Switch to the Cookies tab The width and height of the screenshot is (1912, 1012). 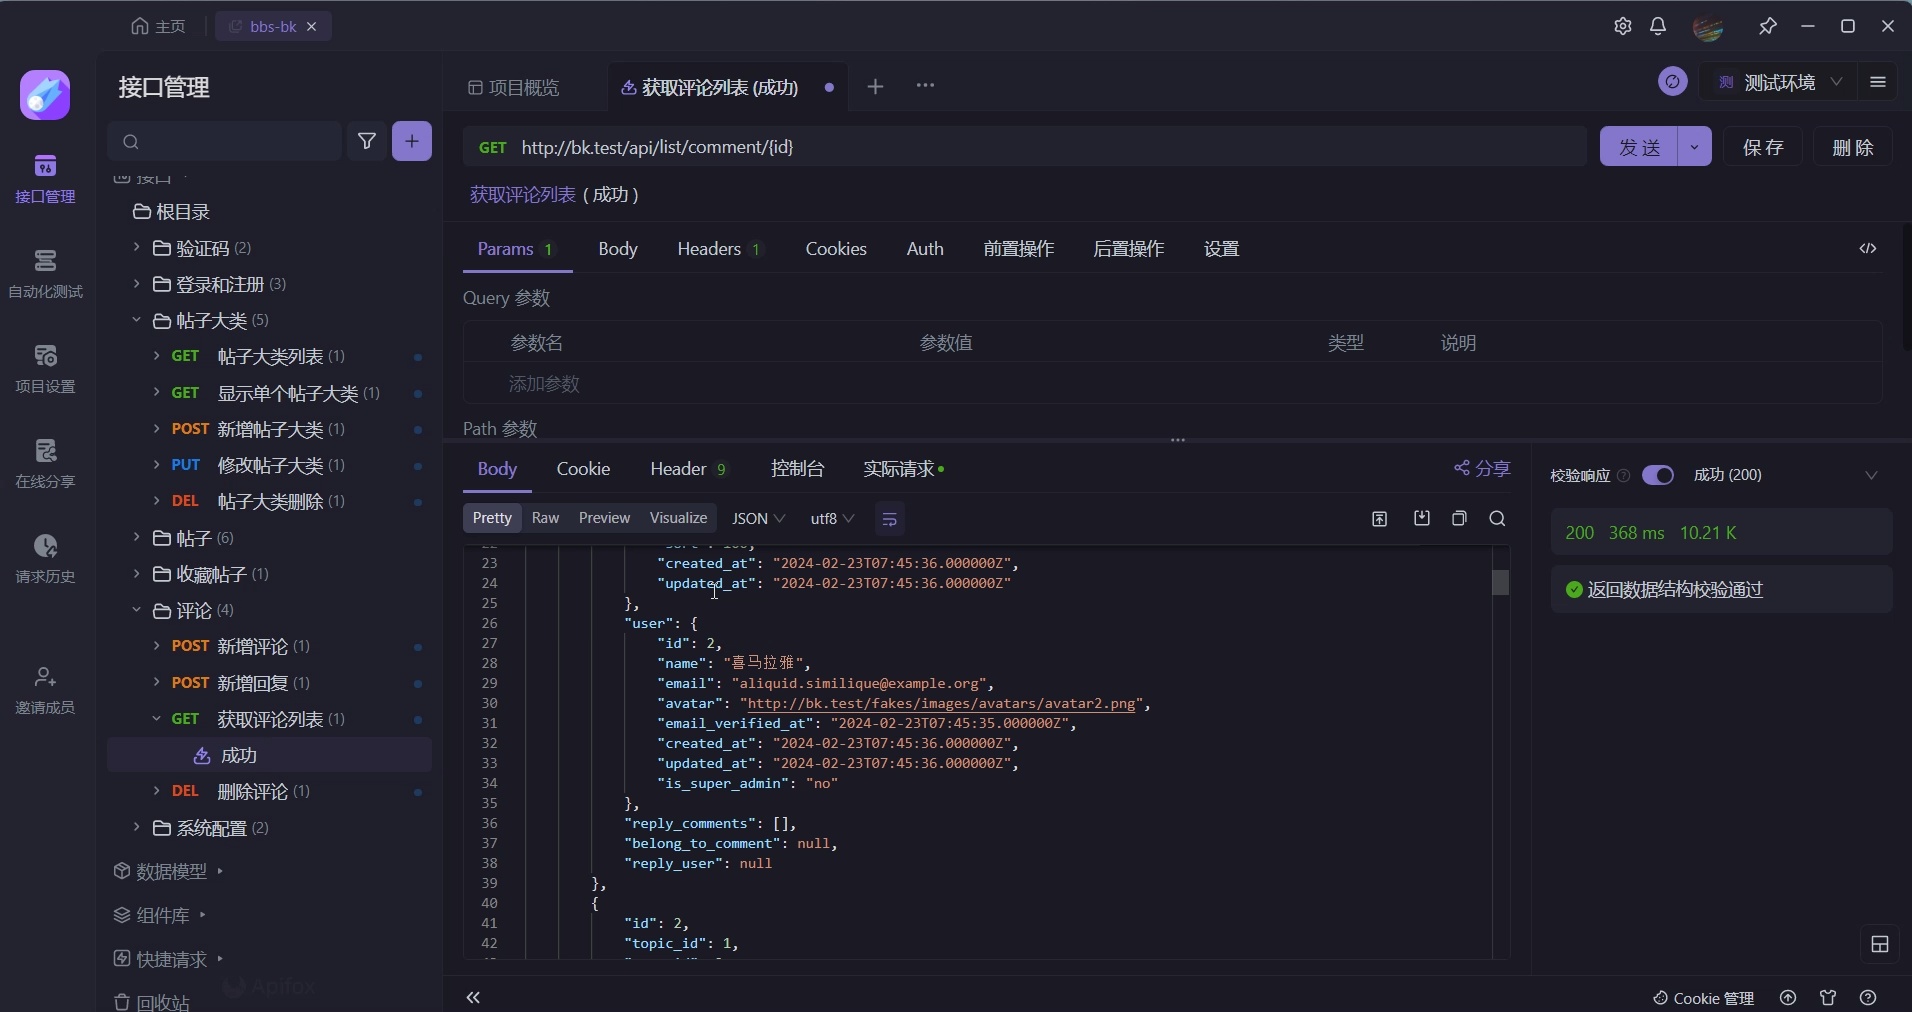point(836,250)
